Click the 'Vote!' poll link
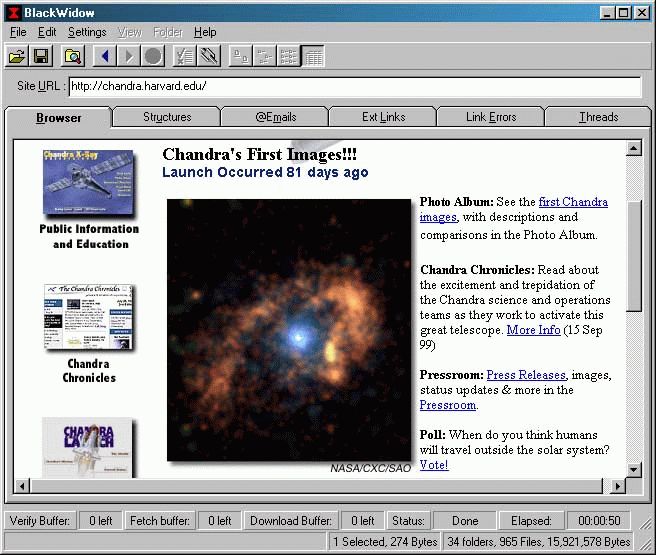Image resolution: width=656 pixels, height=555 pixels. (434, 465)
